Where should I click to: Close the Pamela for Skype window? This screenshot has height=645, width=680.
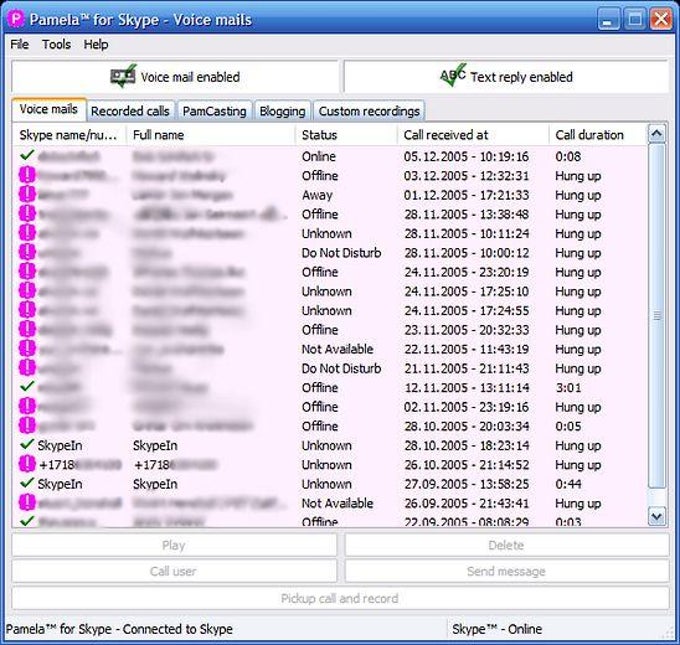pos(661,19)
